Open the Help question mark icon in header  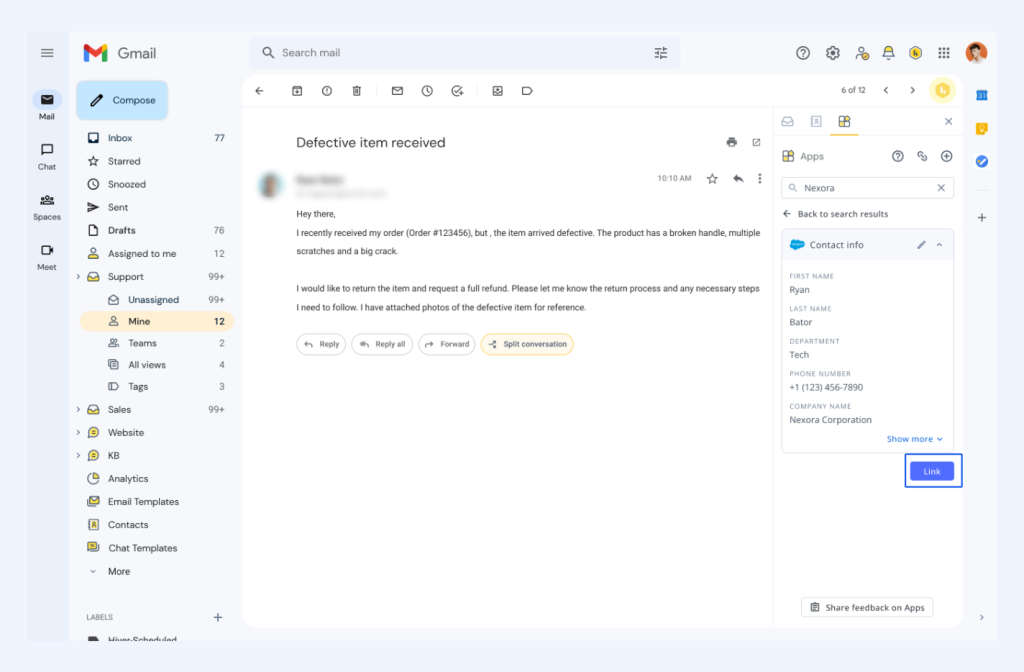[x=803, y=53]
